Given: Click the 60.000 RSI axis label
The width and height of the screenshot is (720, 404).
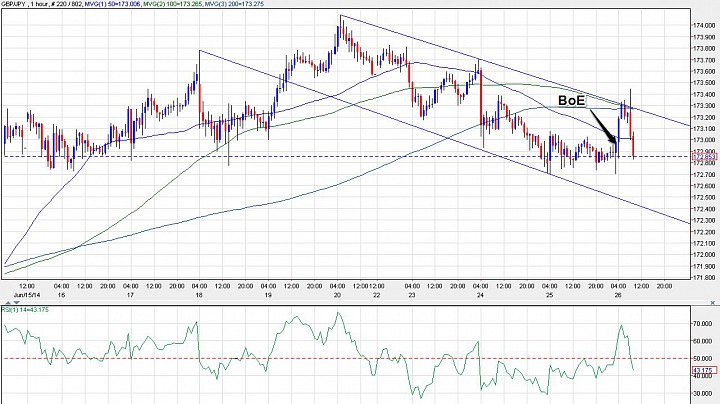Looking at the screenshot, I should click(703, 341).
